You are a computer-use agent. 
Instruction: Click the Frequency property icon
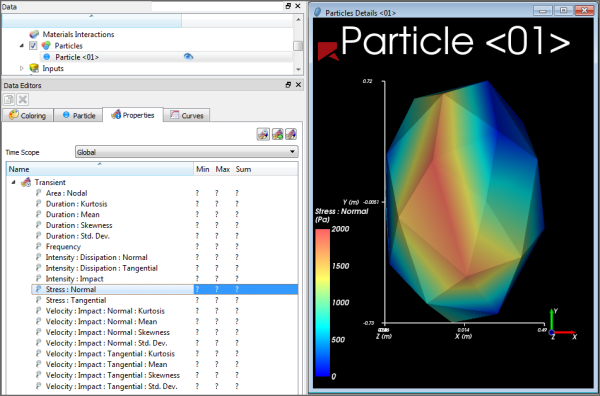coord(38,246)
